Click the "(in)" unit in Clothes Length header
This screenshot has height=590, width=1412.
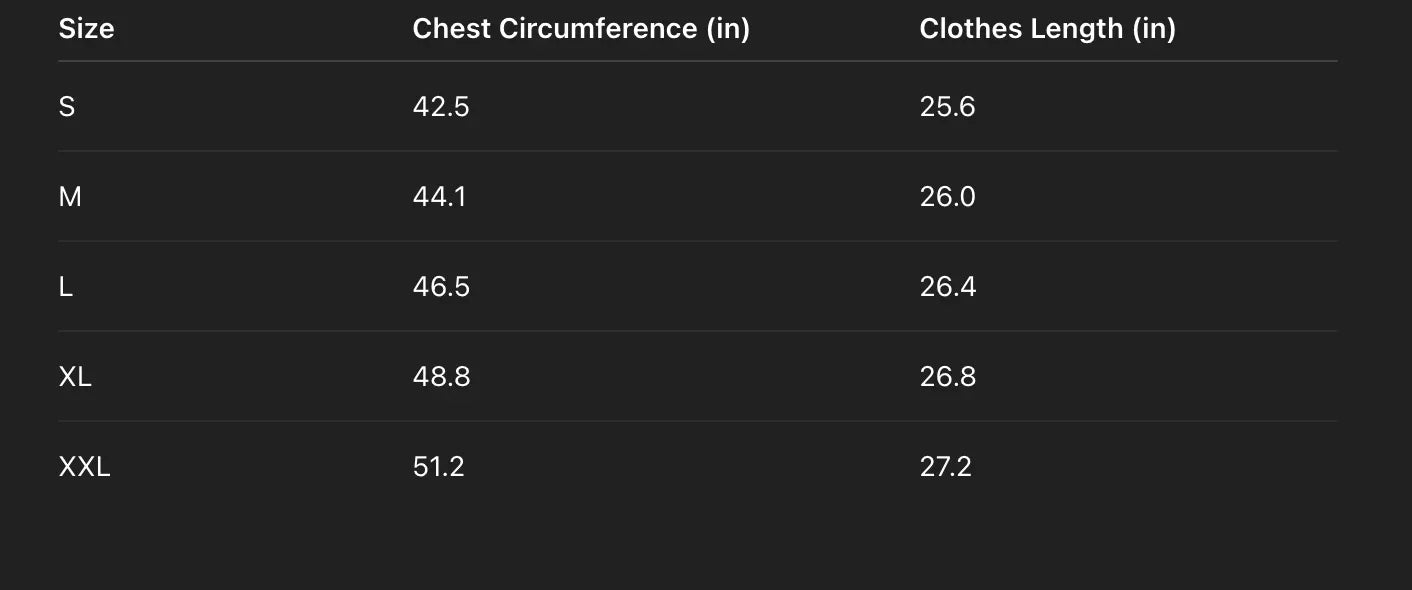point(1154,29)
